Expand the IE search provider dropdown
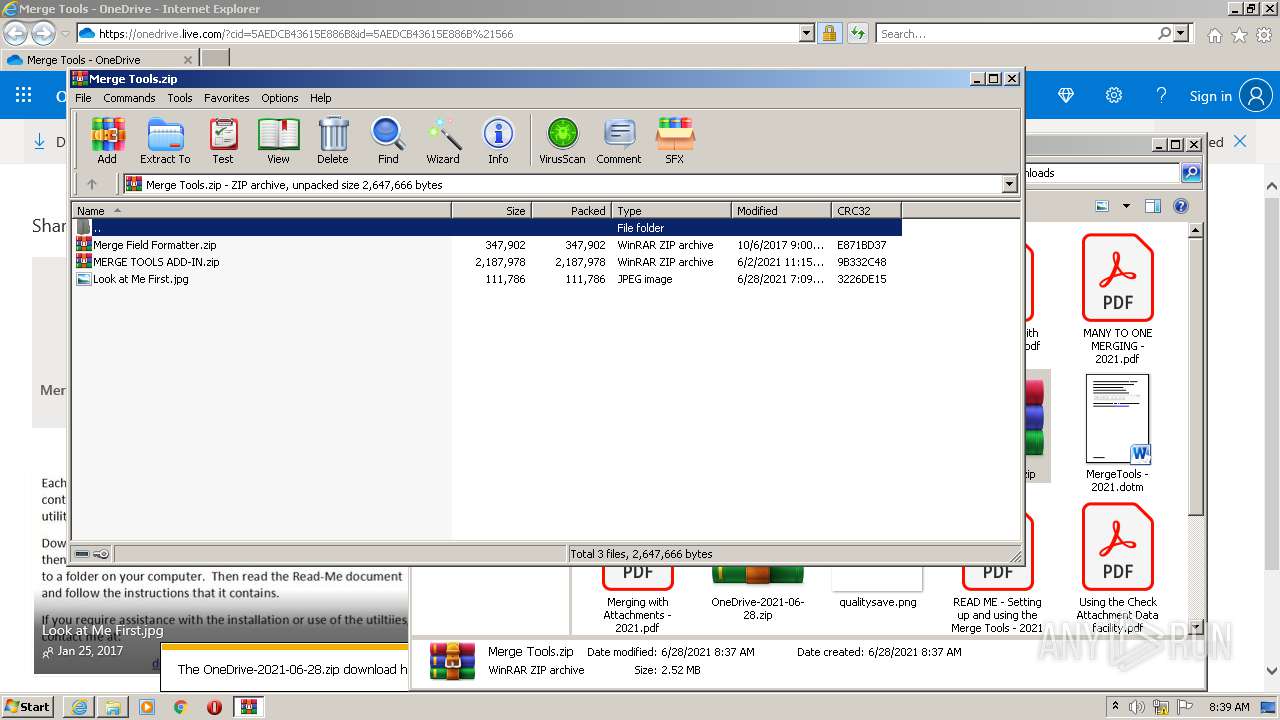The width and height of the screenshot is (1280, 720). pos(1183,33)
